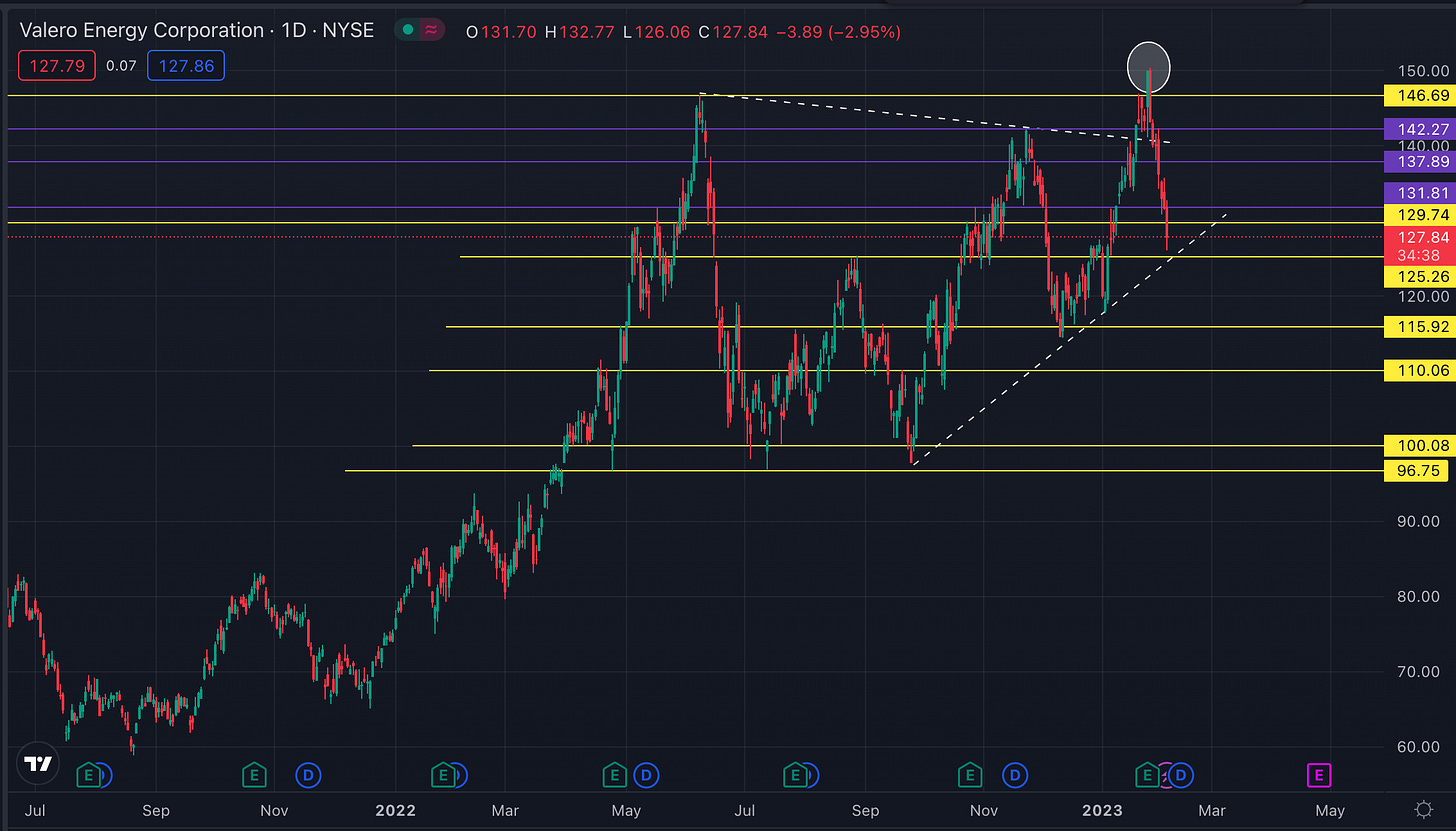
Task: Open green earnings E marker right of 2023
Action: pyautogui.click(x=1147, y=774)
